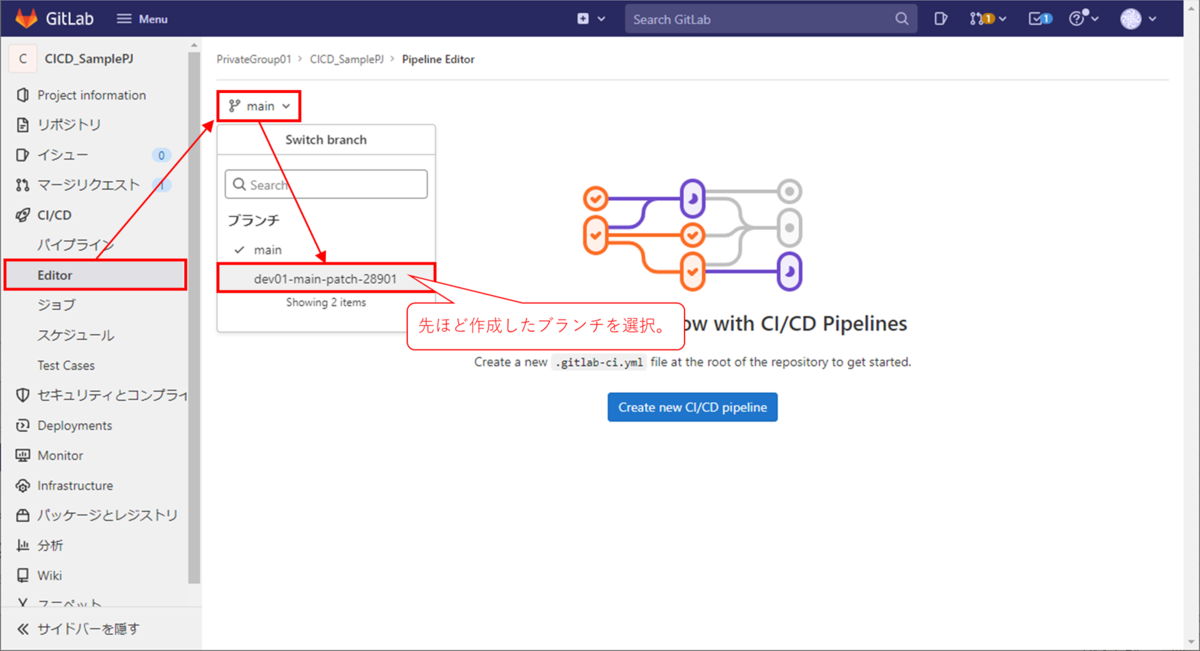Click the .gitlab-ci.yml code text

(600, 362)
